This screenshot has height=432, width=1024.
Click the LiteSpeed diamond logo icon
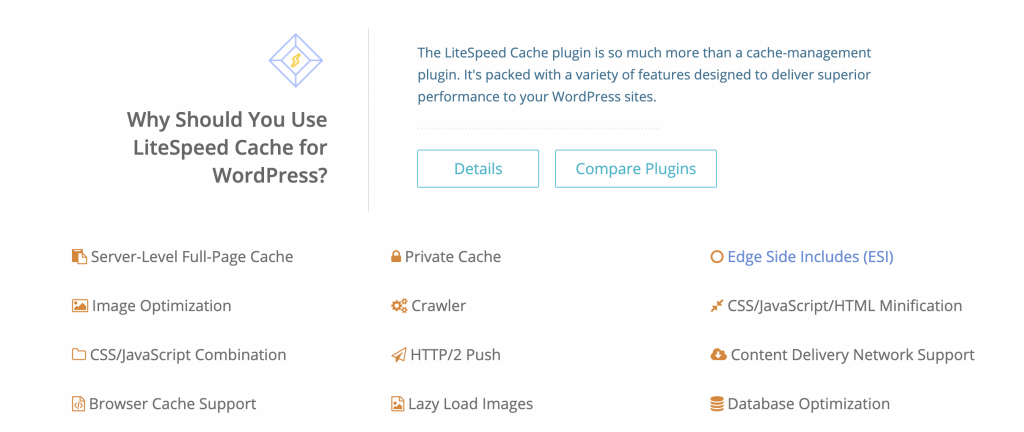pyautogui.click(x=297, y=60)
